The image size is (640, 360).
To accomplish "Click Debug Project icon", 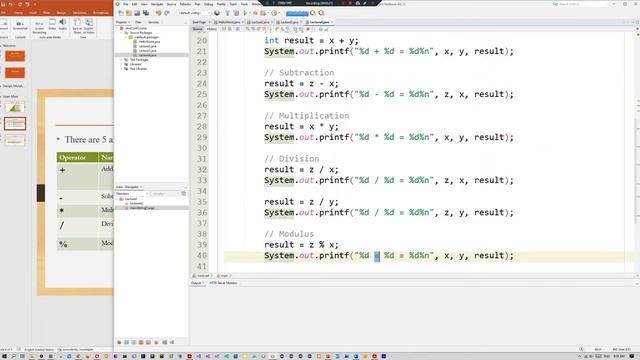I will (255, 13).
